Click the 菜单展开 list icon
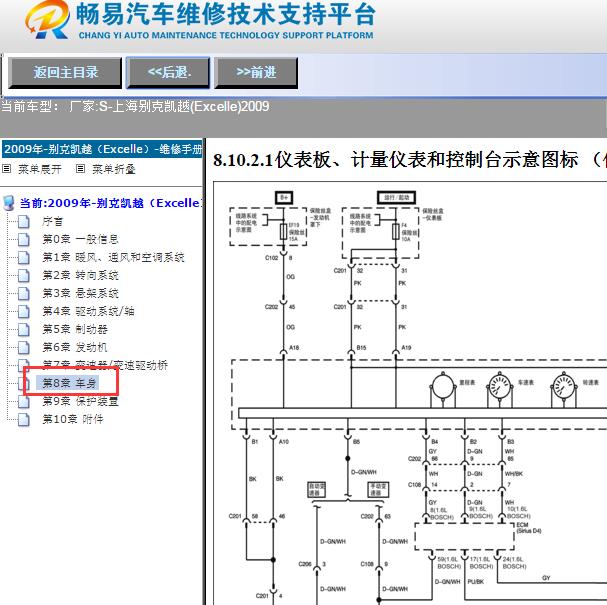607x605 pixels. tap(7, 169)
